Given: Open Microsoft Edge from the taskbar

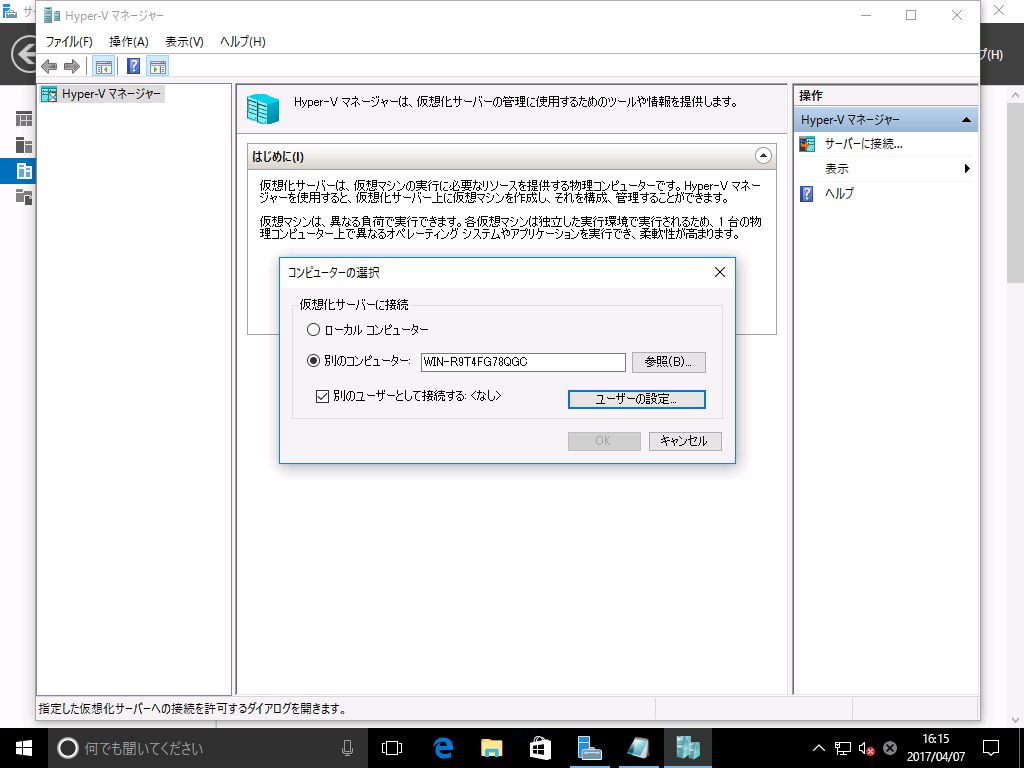Looking at the screenshot, I should pos(444,747).
